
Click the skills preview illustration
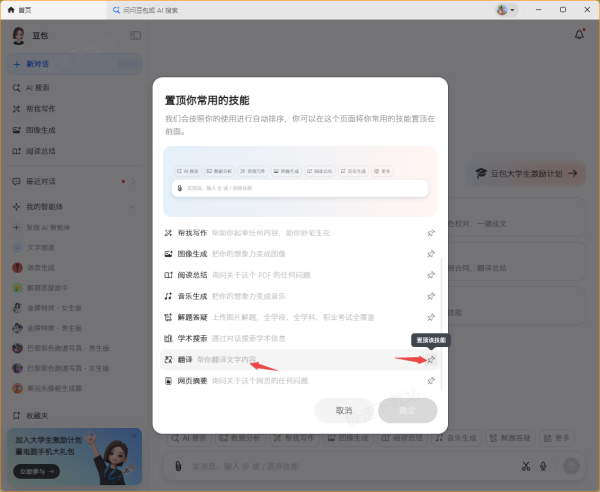300,181
